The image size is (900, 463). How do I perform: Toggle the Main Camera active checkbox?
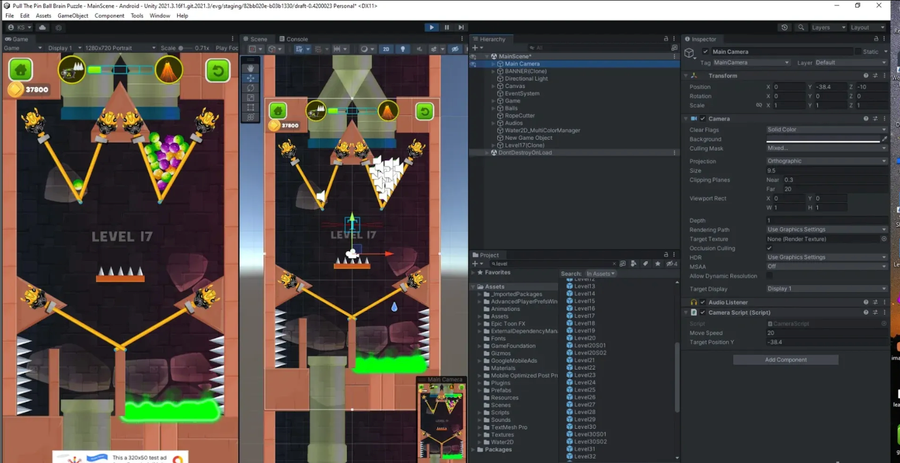point(706,52)
